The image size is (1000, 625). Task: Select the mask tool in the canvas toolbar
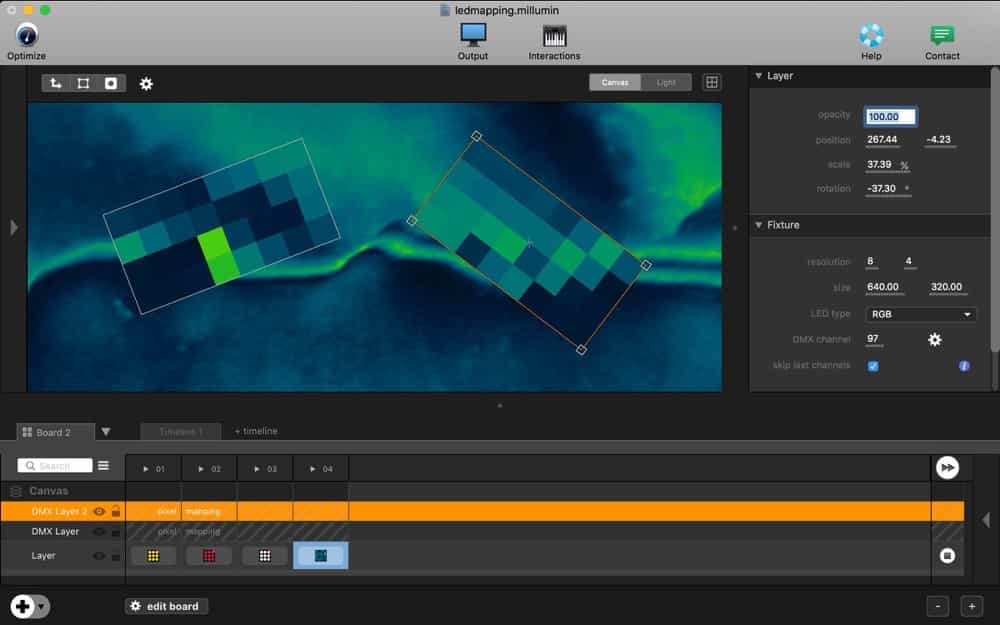point(111,84)
